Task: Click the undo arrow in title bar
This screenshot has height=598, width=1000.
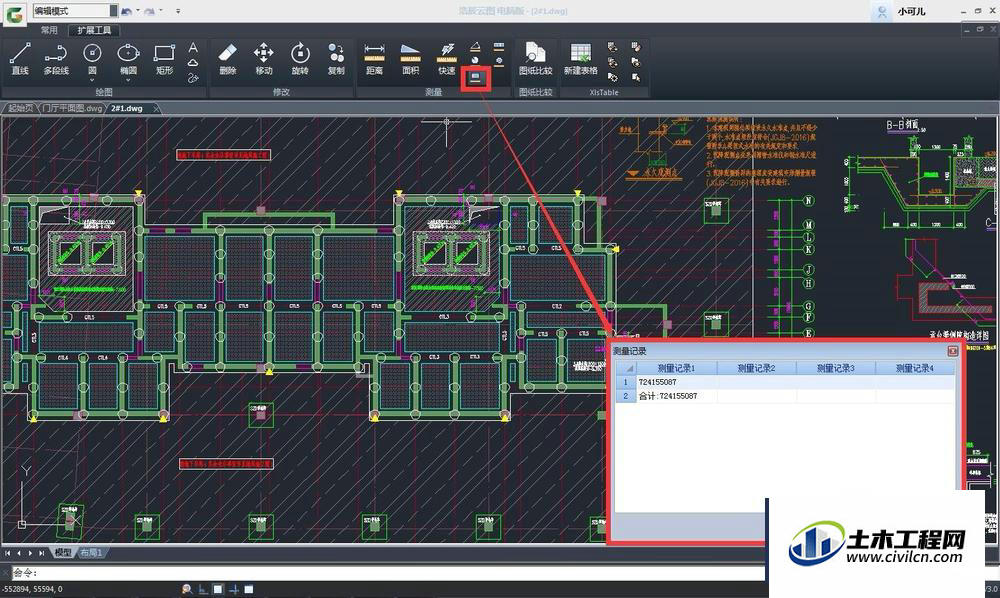Action: click(126, 11)
